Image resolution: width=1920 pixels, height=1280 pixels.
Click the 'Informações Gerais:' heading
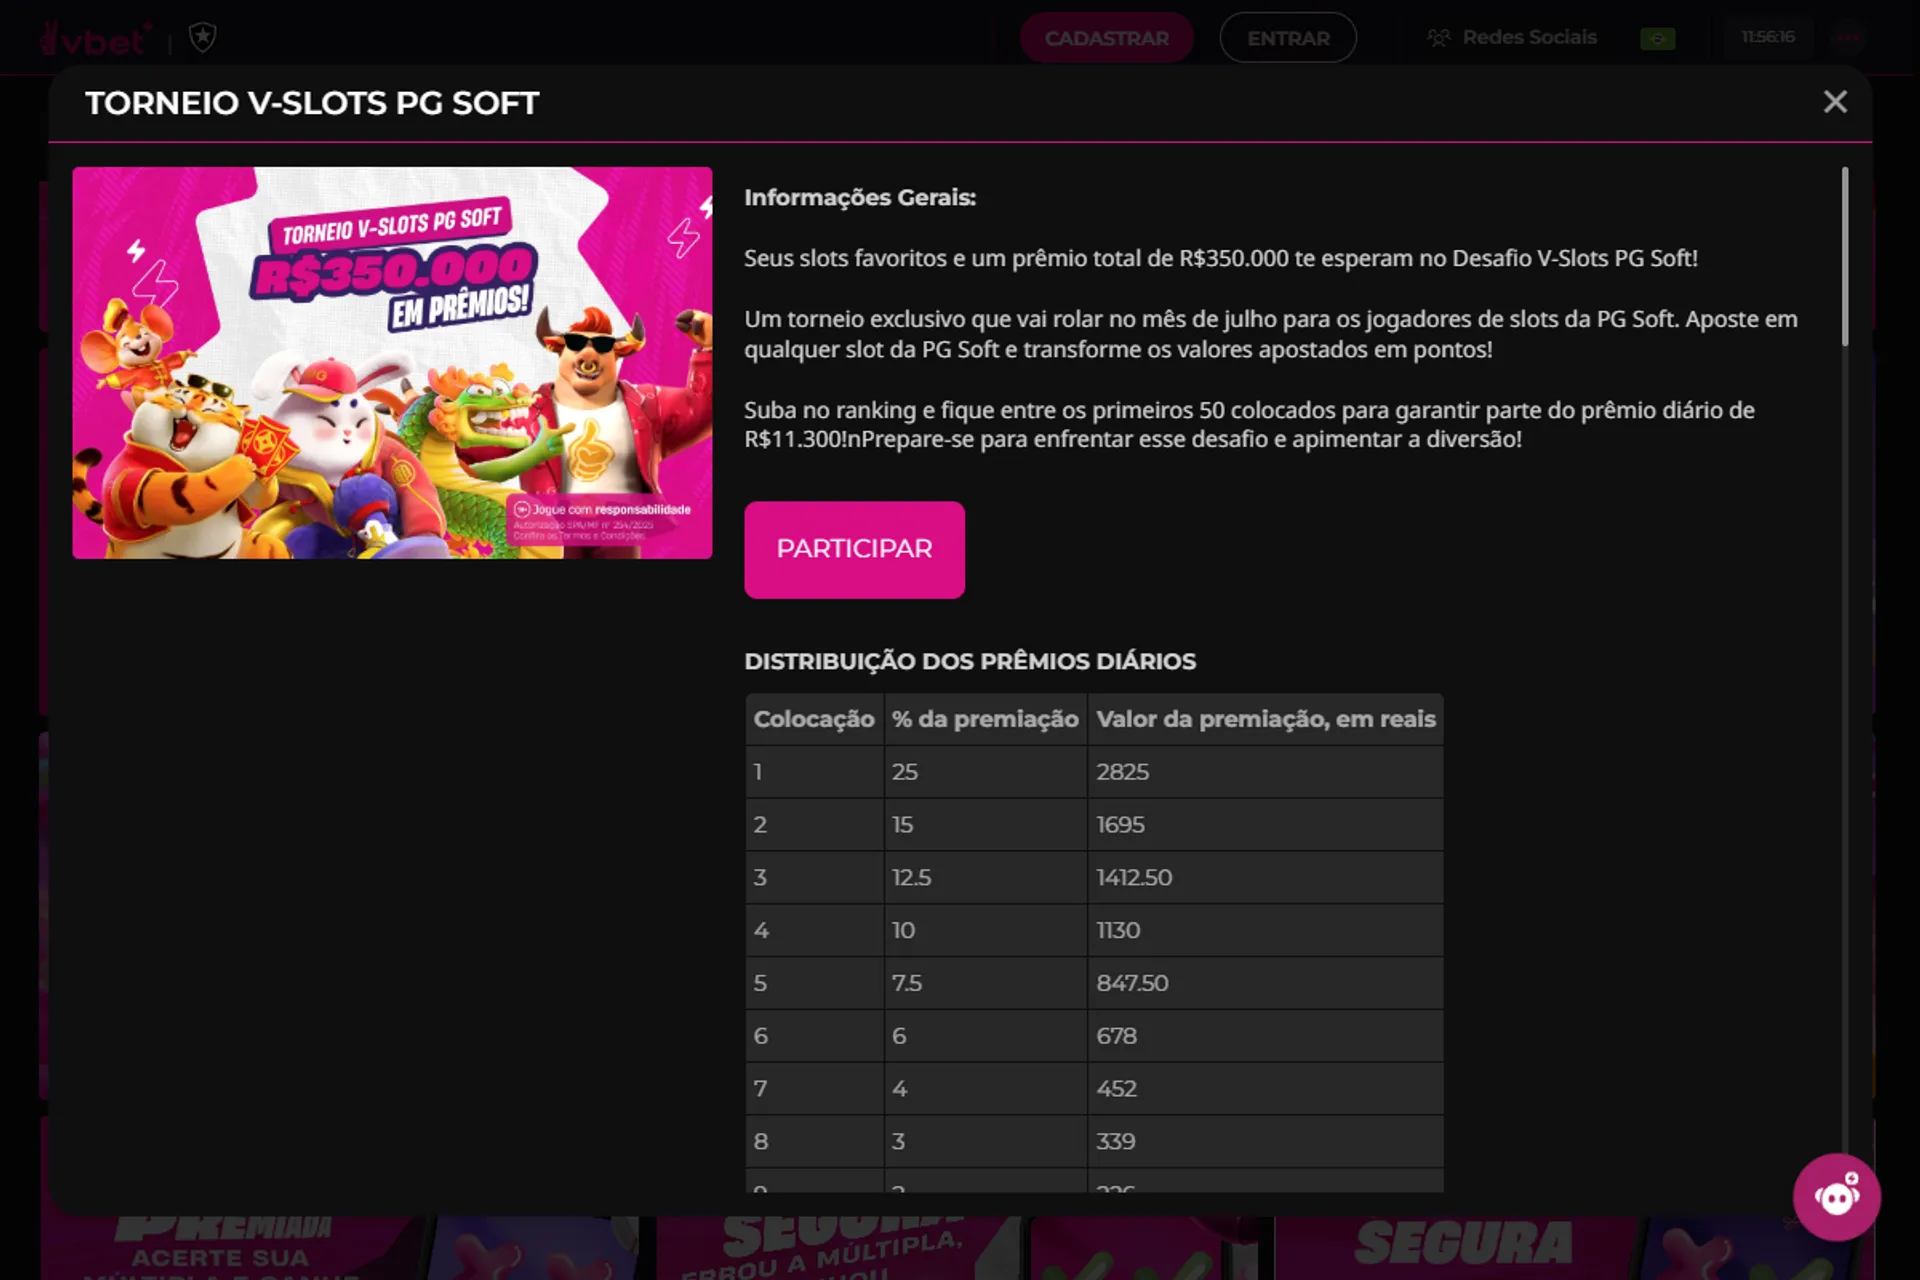click(860, 198)
